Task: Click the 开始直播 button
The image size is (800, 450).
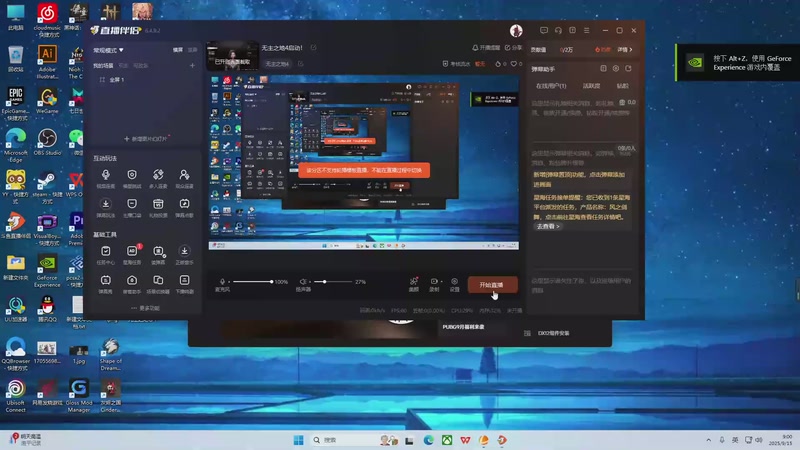Action: (x=492, y=285)
